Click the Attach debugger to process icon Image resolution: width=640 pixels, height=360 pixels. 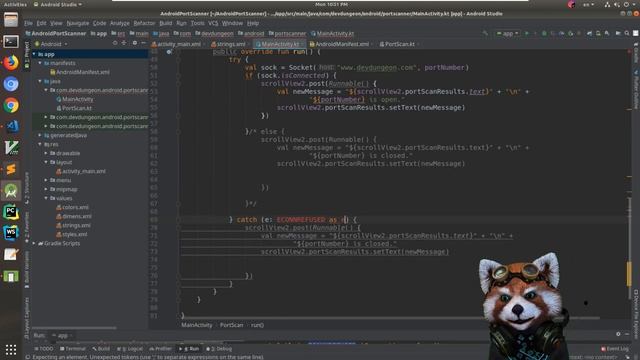coord(570,33)
